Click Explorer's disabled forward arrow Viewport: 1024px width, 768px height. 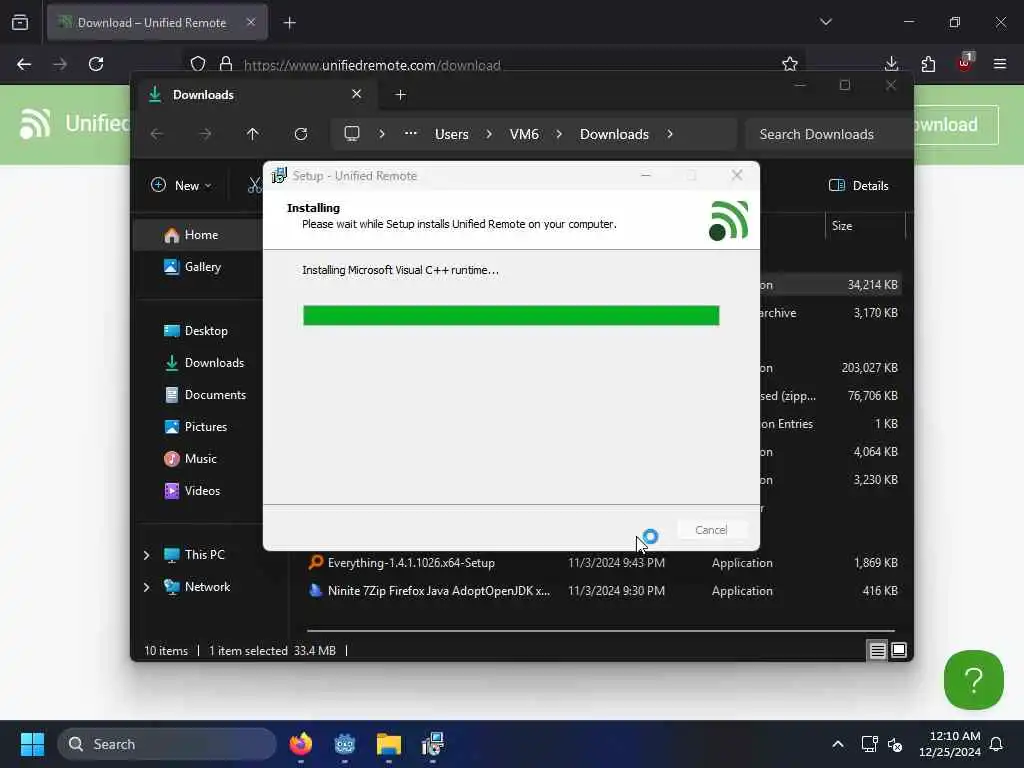205,134
